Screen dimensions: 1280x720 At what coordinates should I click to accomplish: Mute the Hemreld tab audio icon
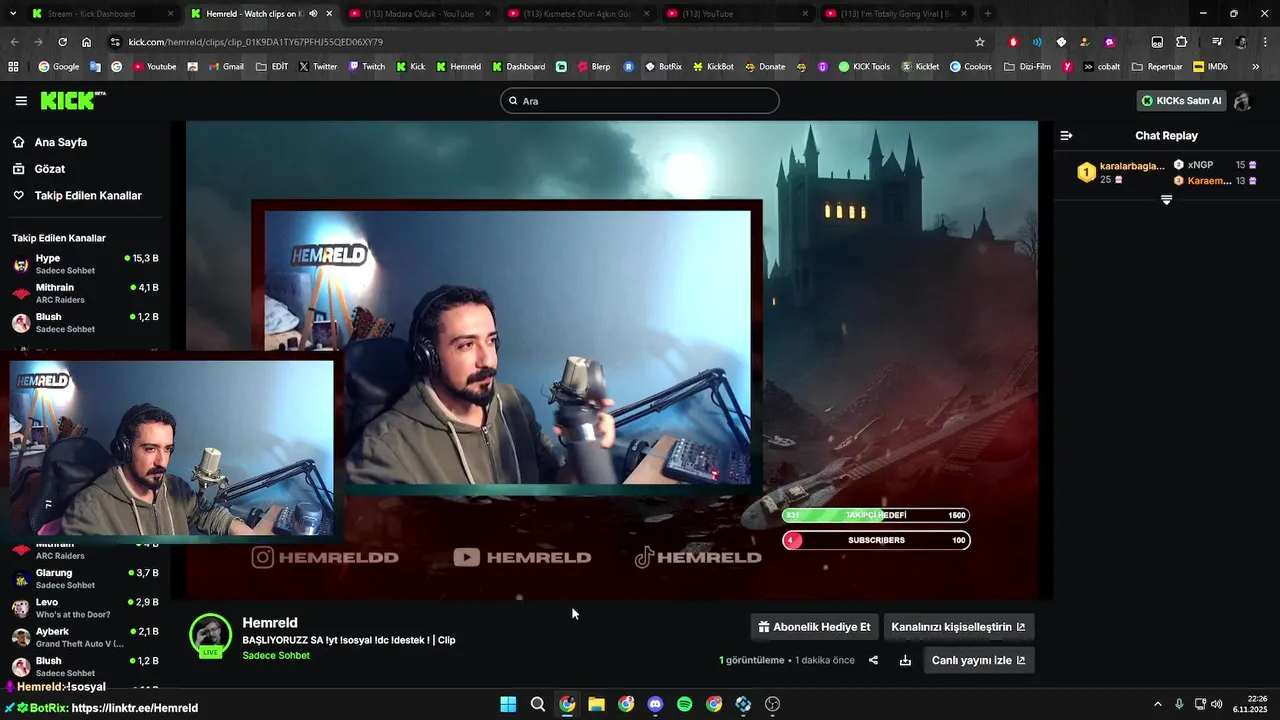click(313, 14)
